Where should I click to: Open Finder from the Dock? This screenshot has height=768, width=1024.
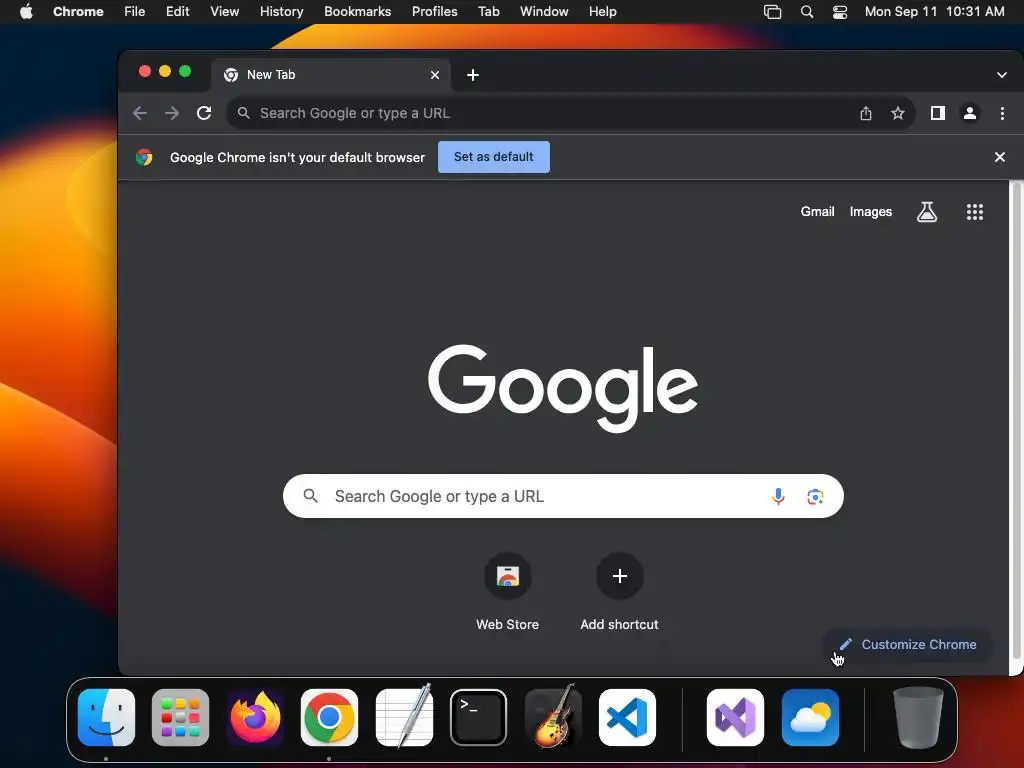click(x=106, y=717)
